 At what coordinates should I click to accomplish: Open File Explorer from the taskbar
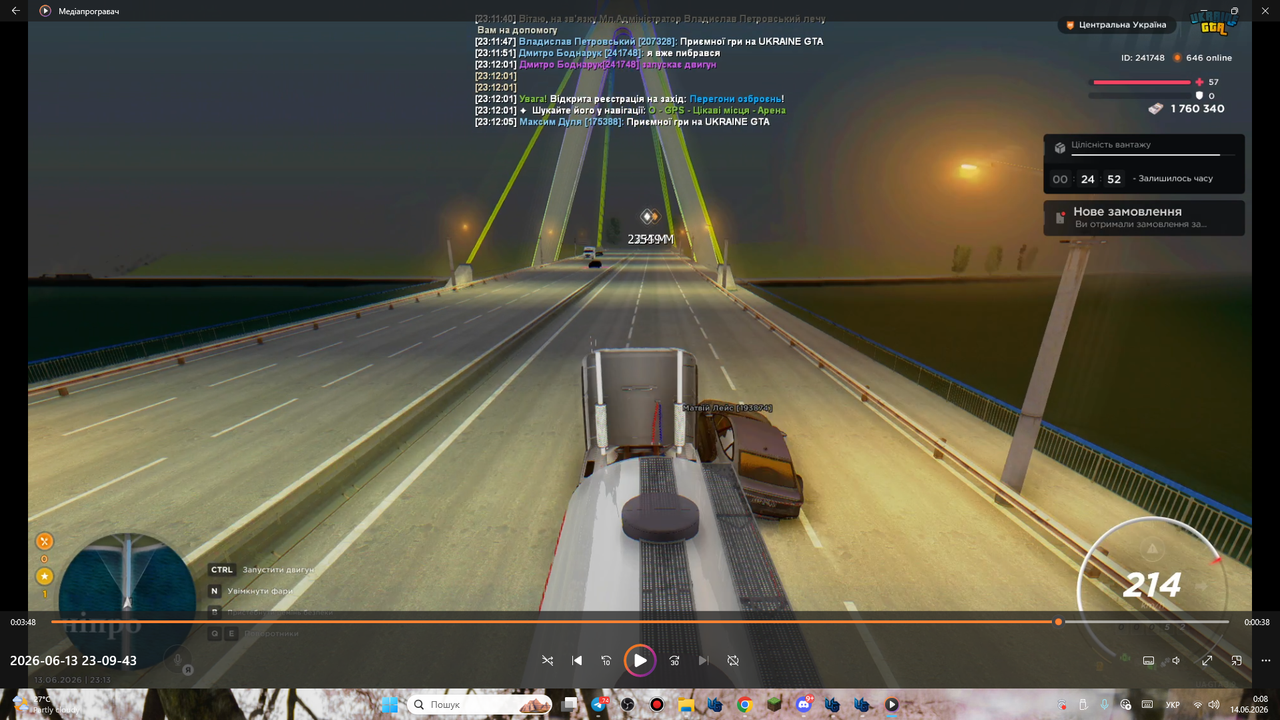tap(686, 704)
